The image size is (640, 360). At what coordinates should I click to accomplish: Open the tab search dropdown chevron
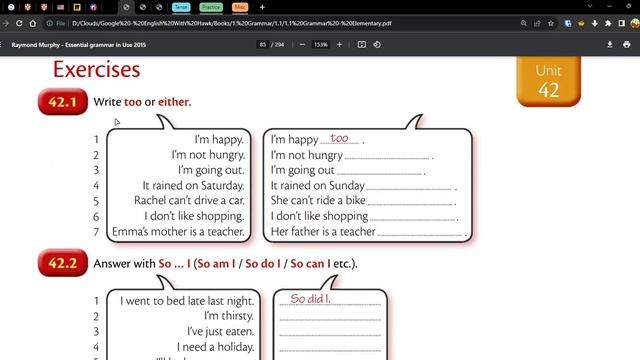click(590, 6)
